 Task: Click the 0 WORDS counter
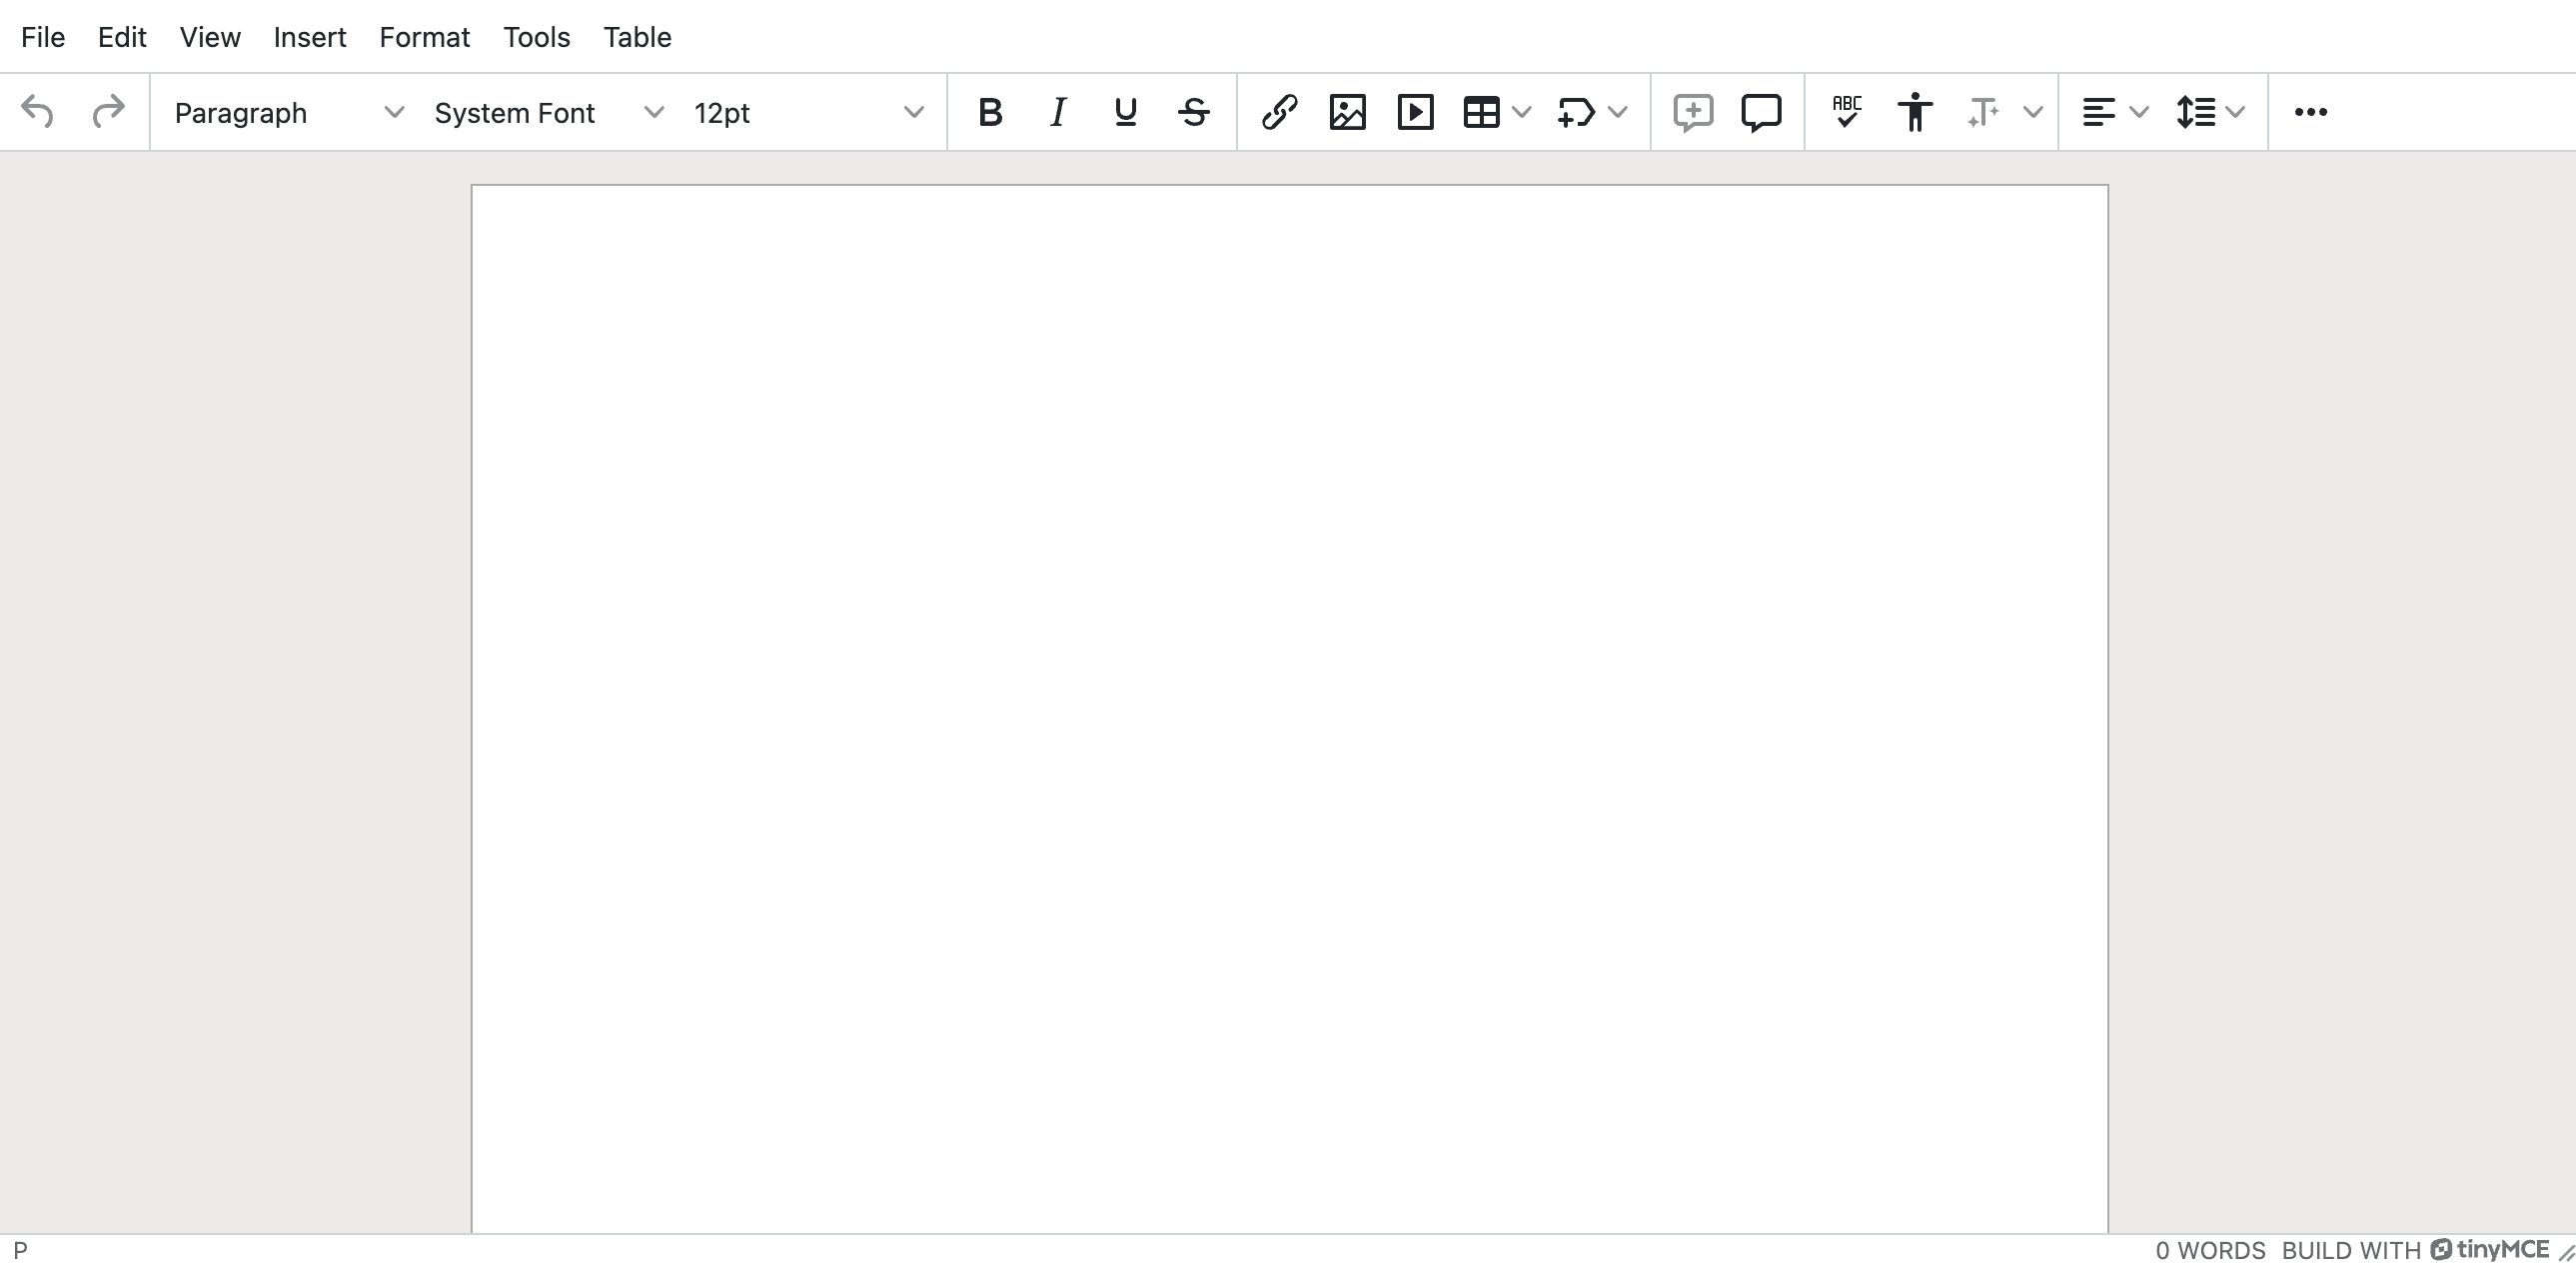[x=2210, y=1250]
